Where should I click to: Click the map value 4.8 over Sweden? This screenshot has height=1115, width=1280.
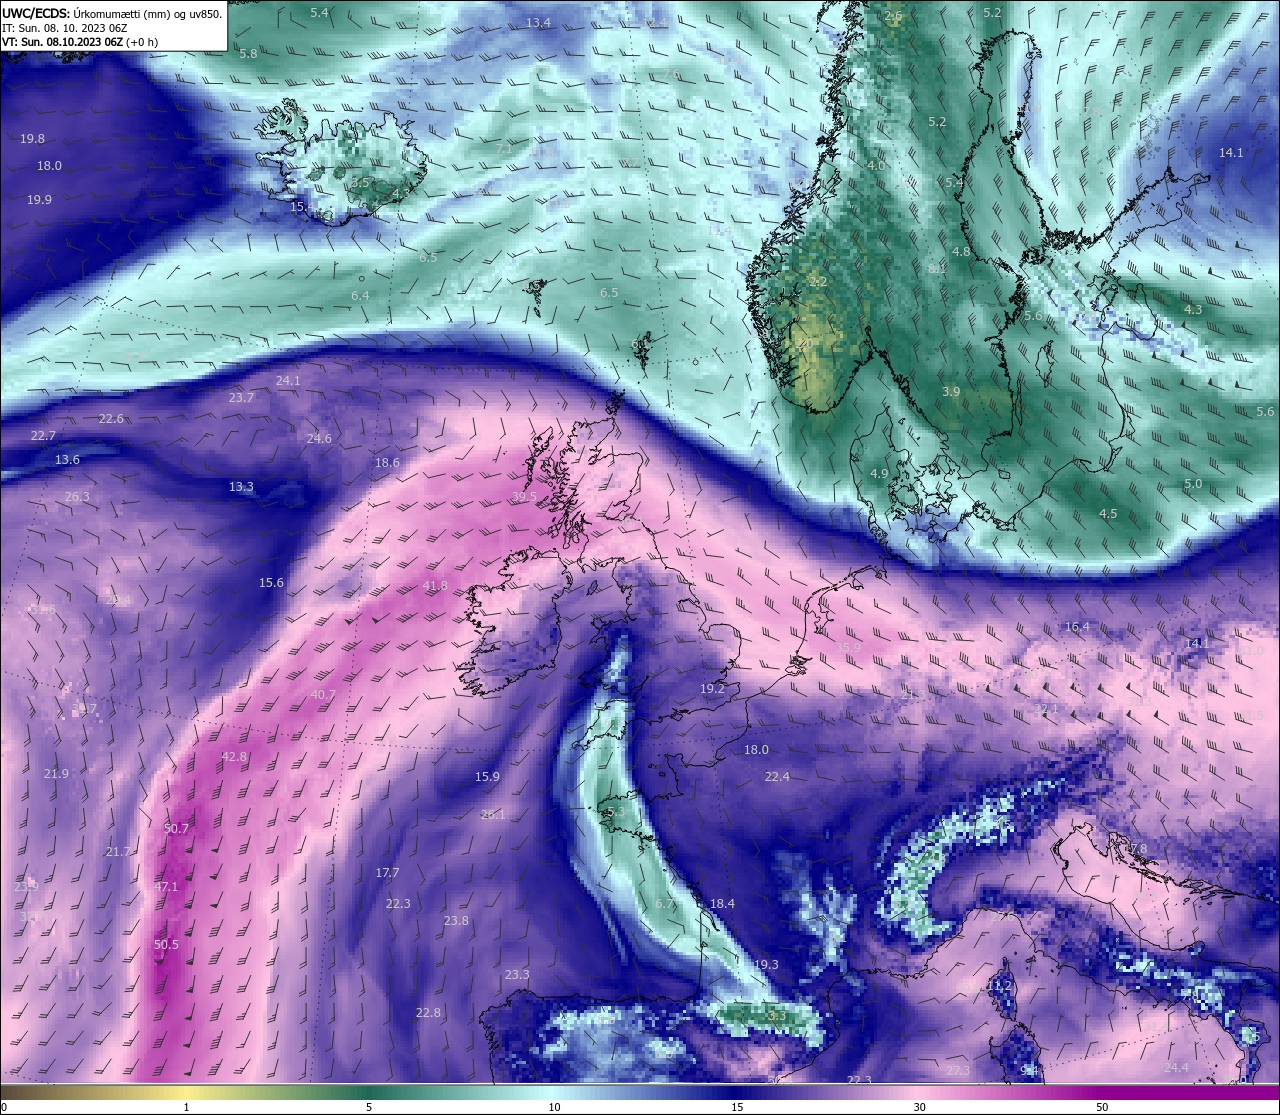pos(961,252)
